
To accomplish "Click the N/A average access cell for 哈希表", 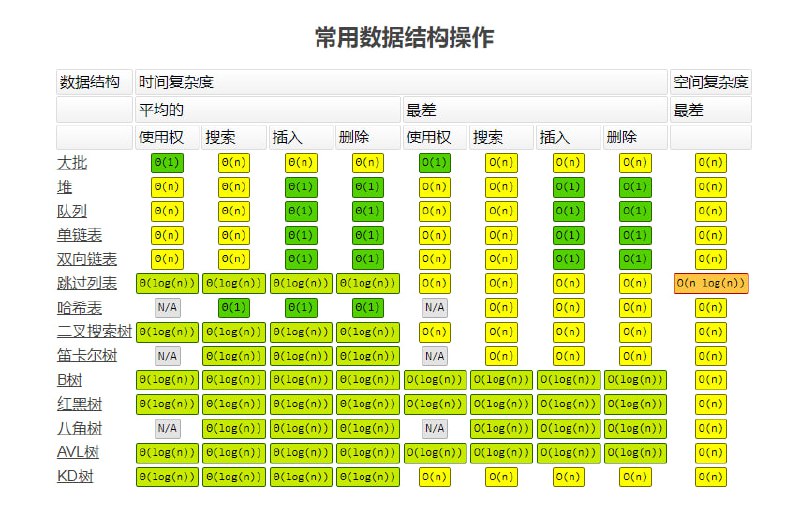I will click(x=167, y=308).
